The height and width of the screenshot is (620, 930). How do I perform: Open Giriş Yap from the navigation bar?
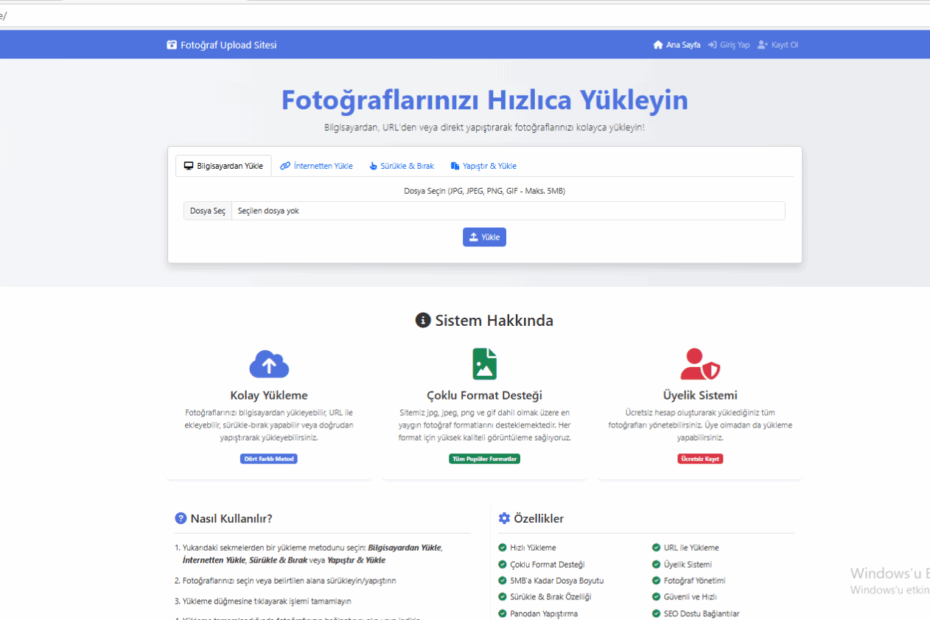729,44
